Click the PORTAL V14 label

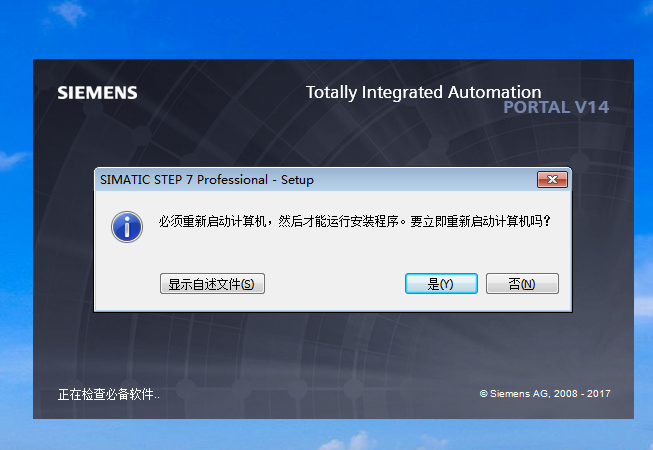click(555, 108)
